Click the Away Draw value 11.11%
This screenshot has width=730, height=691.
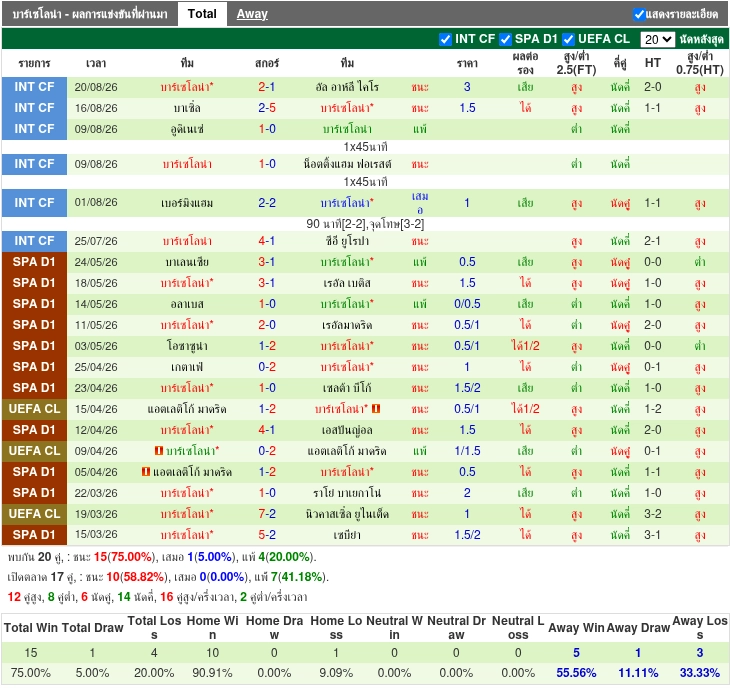coord(638,673)
